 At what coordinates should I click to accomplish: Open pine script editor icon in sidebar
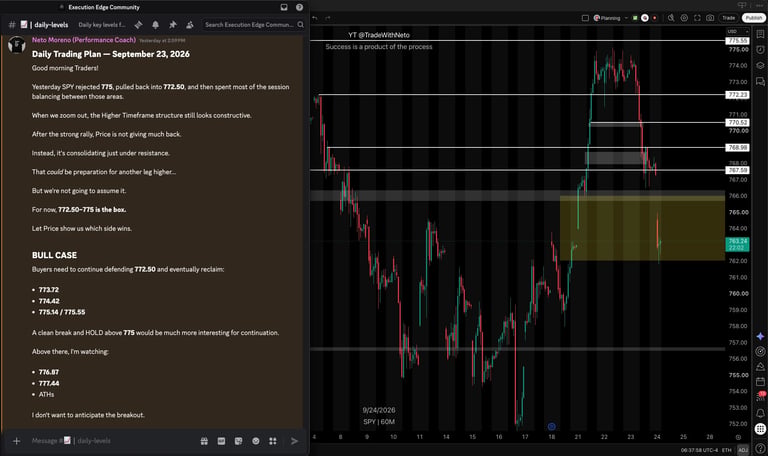[x=760, y=366]
